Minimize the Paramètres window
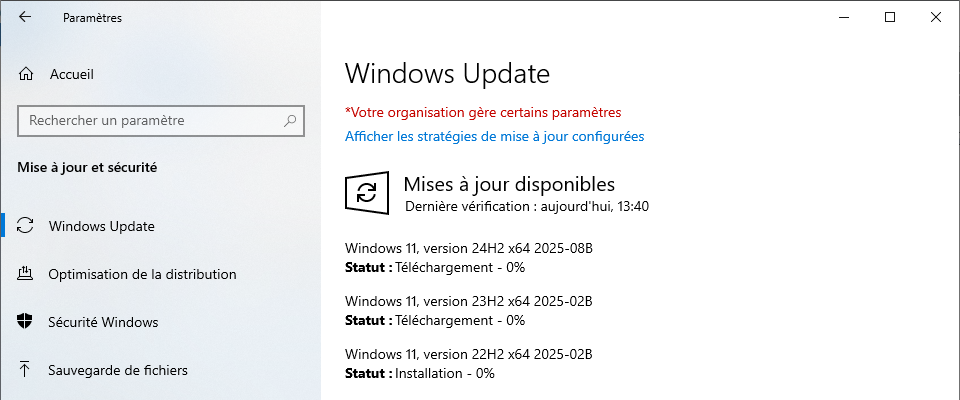Viewport: 960px width, 400px height. coord(845,18)
